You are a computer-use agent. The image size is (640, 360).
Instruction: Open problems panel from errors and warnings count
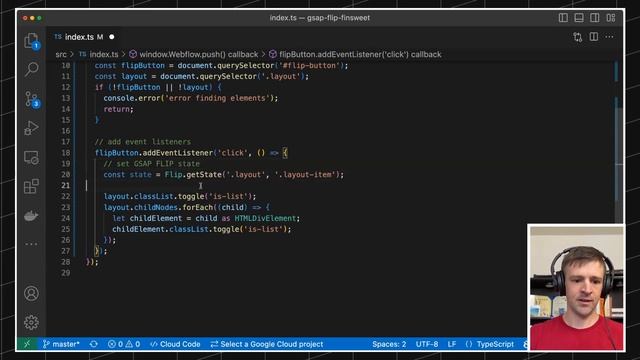pos(124,344)
